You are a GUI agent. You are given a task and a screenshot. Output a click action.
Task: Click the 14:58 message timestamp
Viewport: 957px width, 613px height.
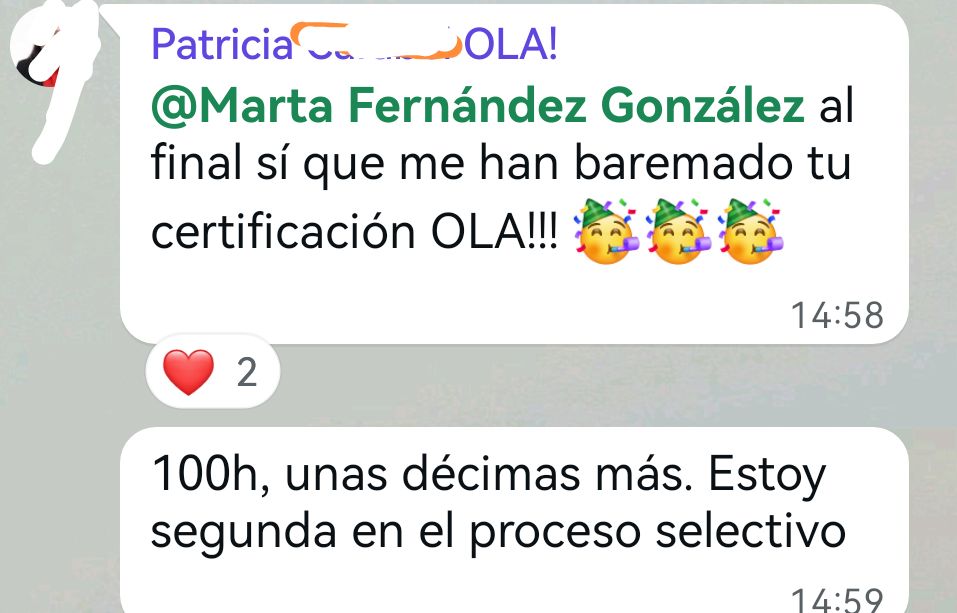pyautogui.click(x=837, y=316)
